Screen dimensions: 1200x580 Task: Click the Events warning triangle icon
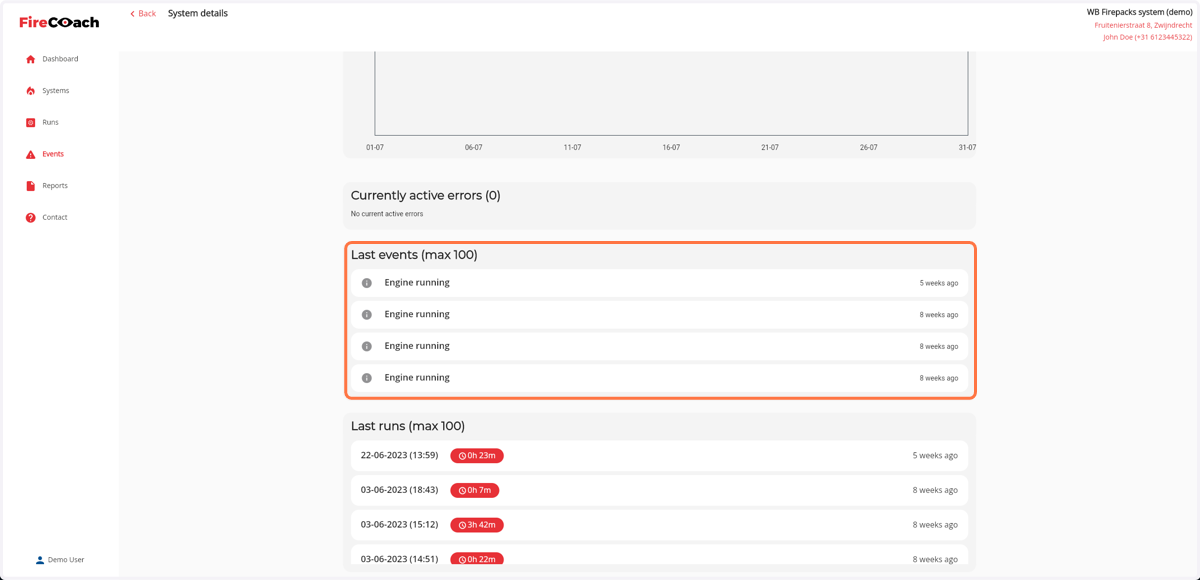[30, 154]
